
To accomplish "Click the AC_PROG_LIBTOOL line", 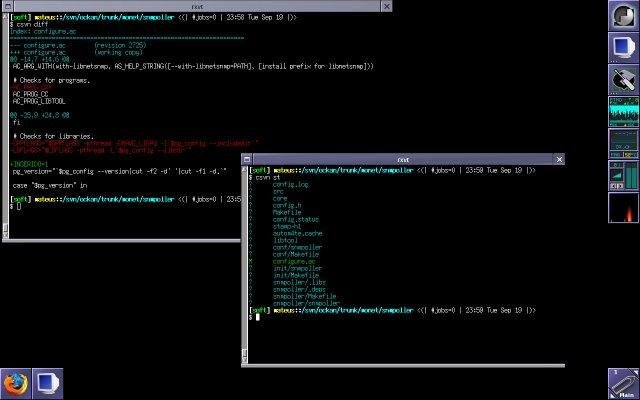I will pyautogui.click(x=39, y=101).
